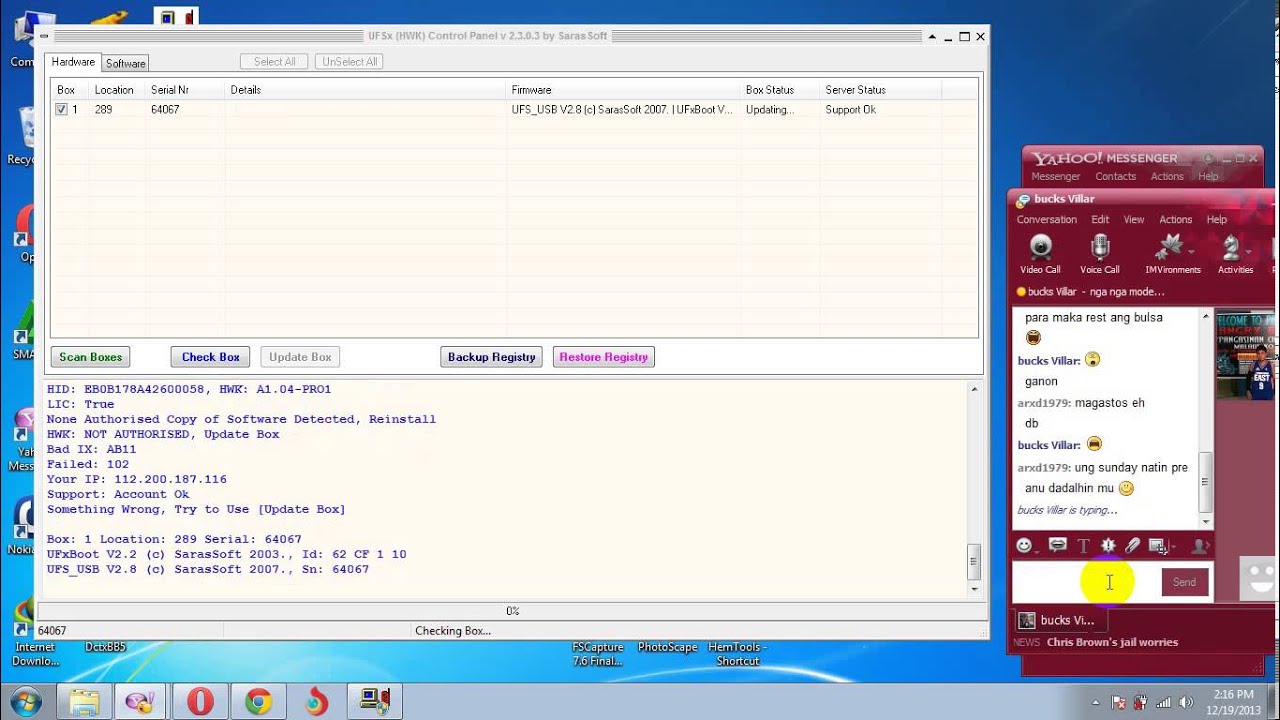
Task: Click the Details column header
Action: tap(366, 90)
